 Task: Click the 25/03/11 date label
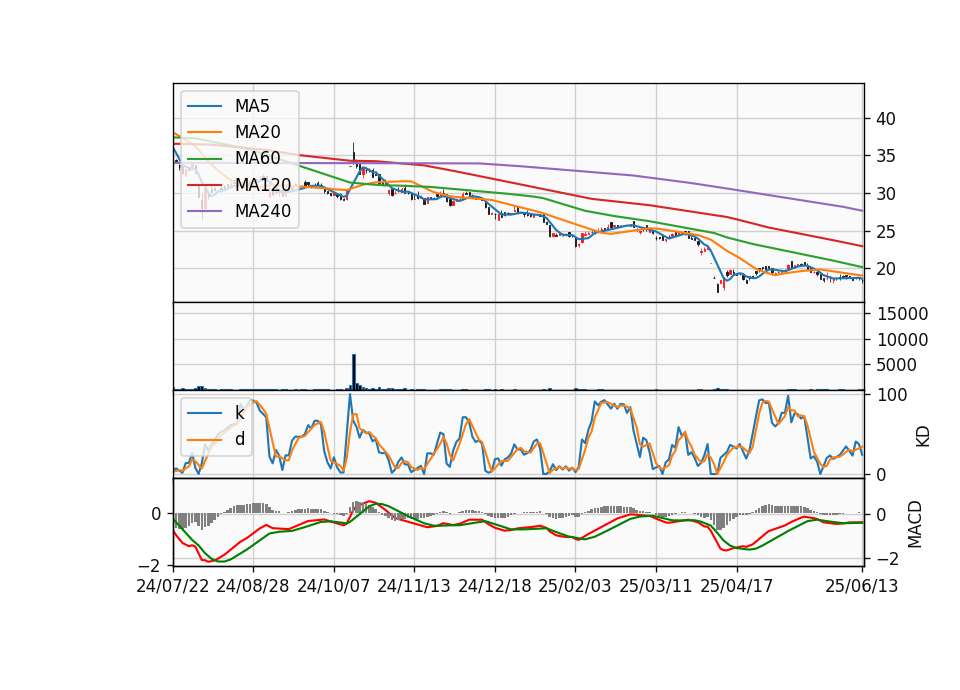click(656, 586)
